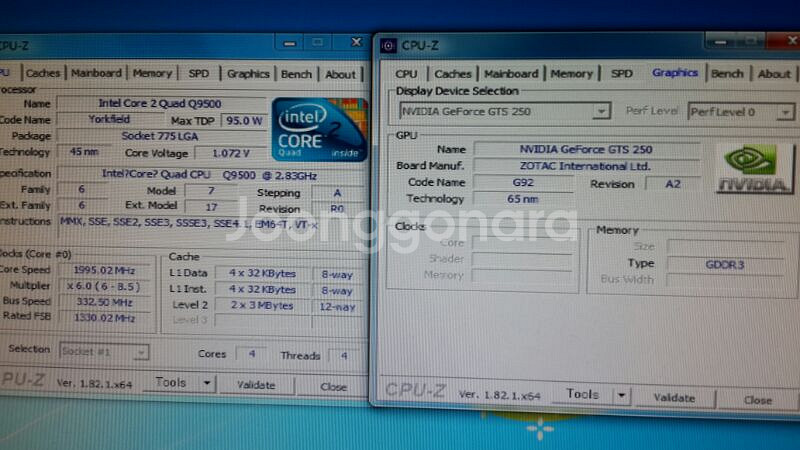This screenshot has width=800, height=450.
Task: Open Bench tab in right CPU-Z window
Action: tap(727, 74)
